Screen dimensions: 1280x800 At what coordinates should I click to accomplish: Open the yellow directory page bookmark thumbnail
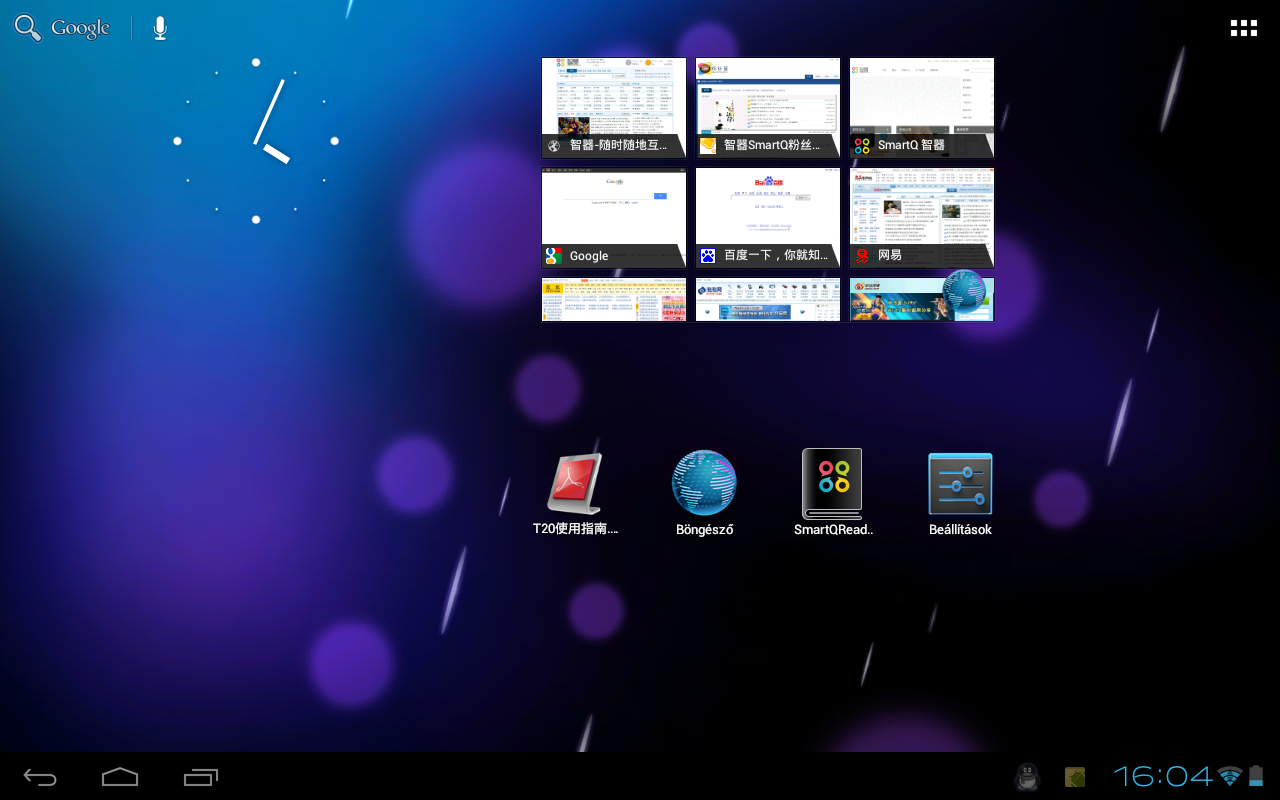click(614, 300)
